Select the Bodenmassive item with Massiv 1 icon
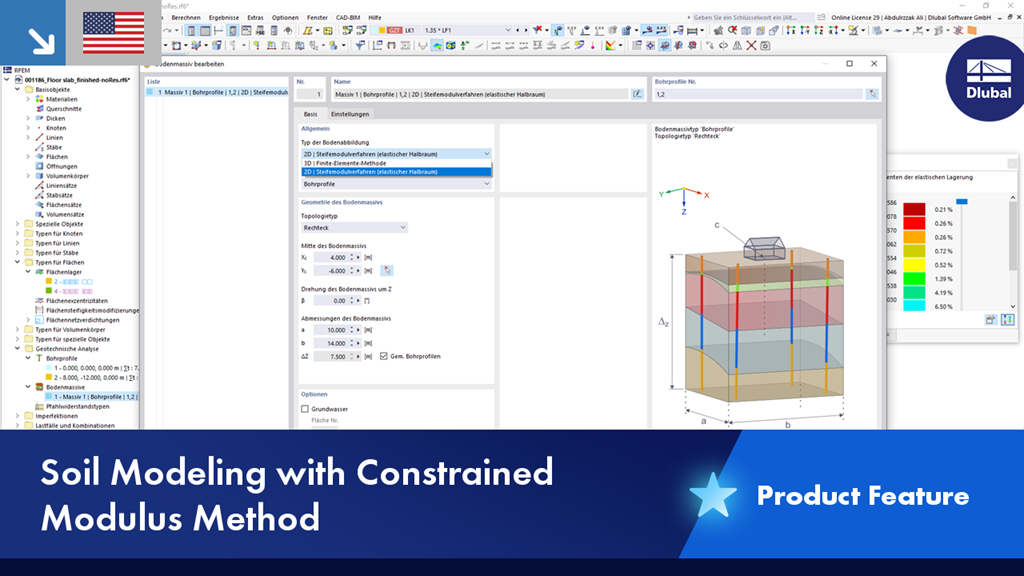The height and width of the screenshot is (576, 1024). coord(50,397)
